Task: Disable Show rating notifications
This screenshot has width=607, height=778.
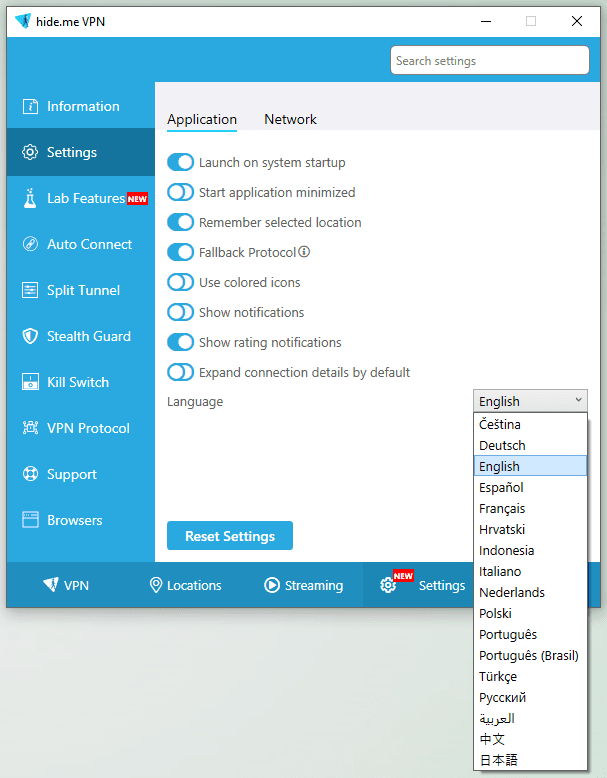Action: pos(180,342)
